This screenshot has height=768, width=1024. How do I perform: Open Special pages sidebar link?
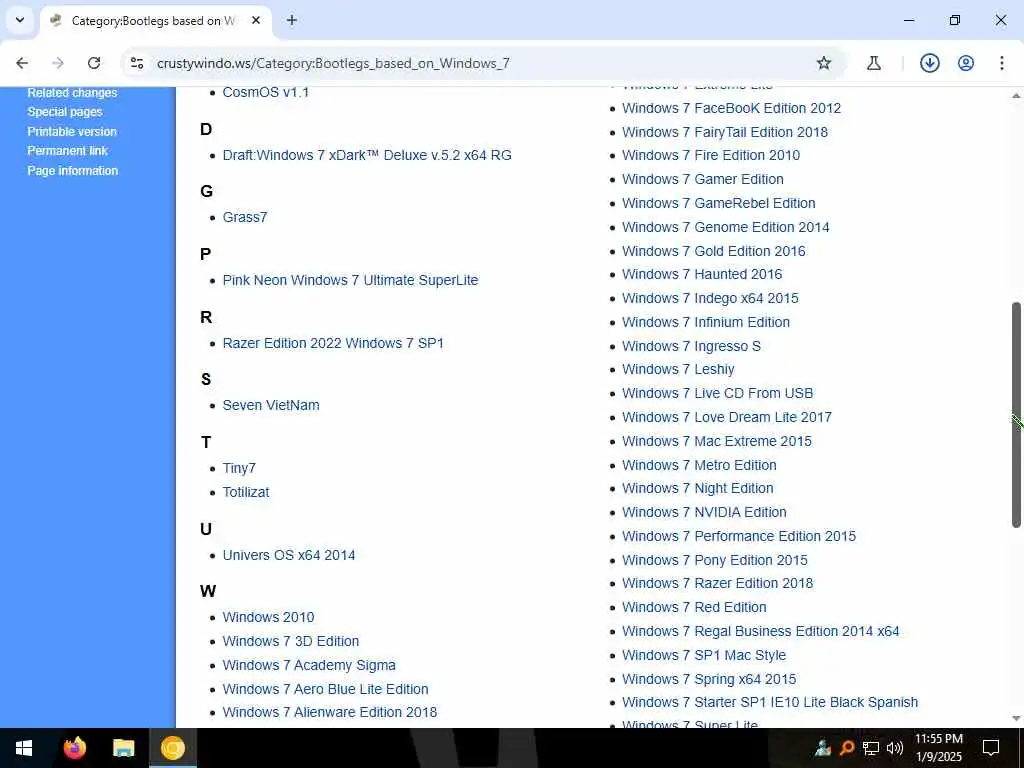(65, 112)
